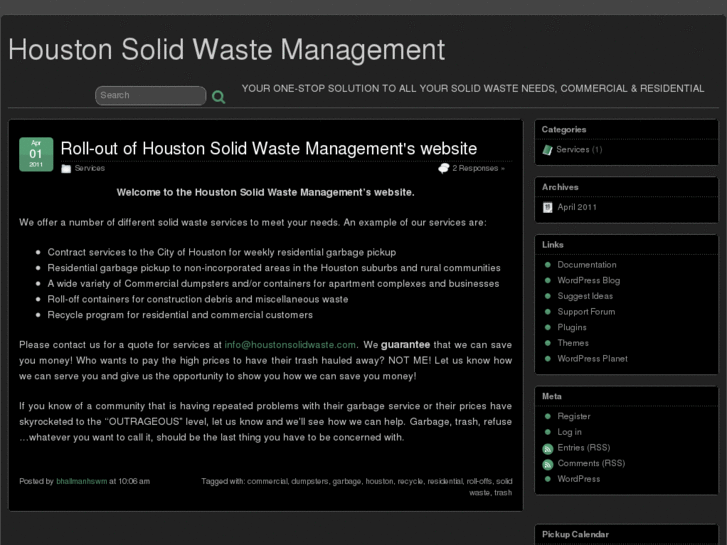Screen dimensions: 727x545
Task: Open the Services (1) category in sidebar
Action: 579,150
